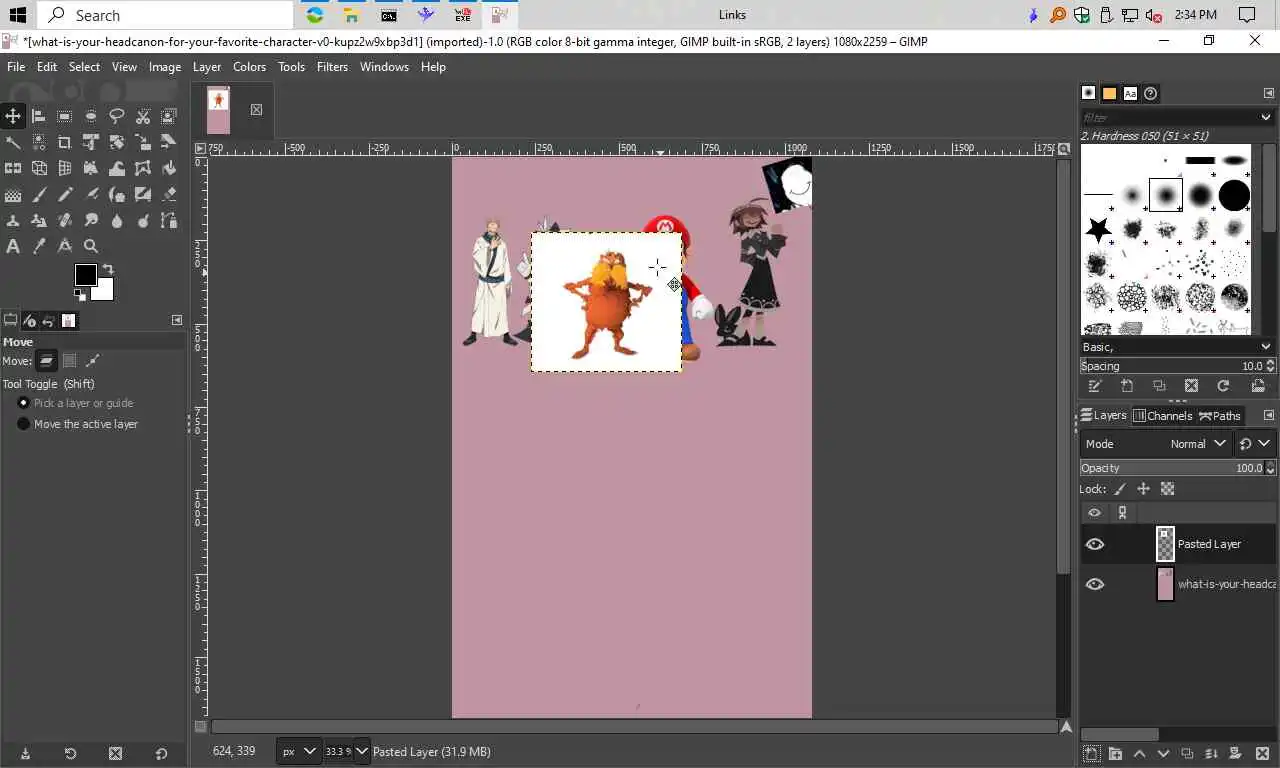Choose the Rectangle Select tool
The width and height of the screenshot is (1280, 768).
[x=65, y=116]
